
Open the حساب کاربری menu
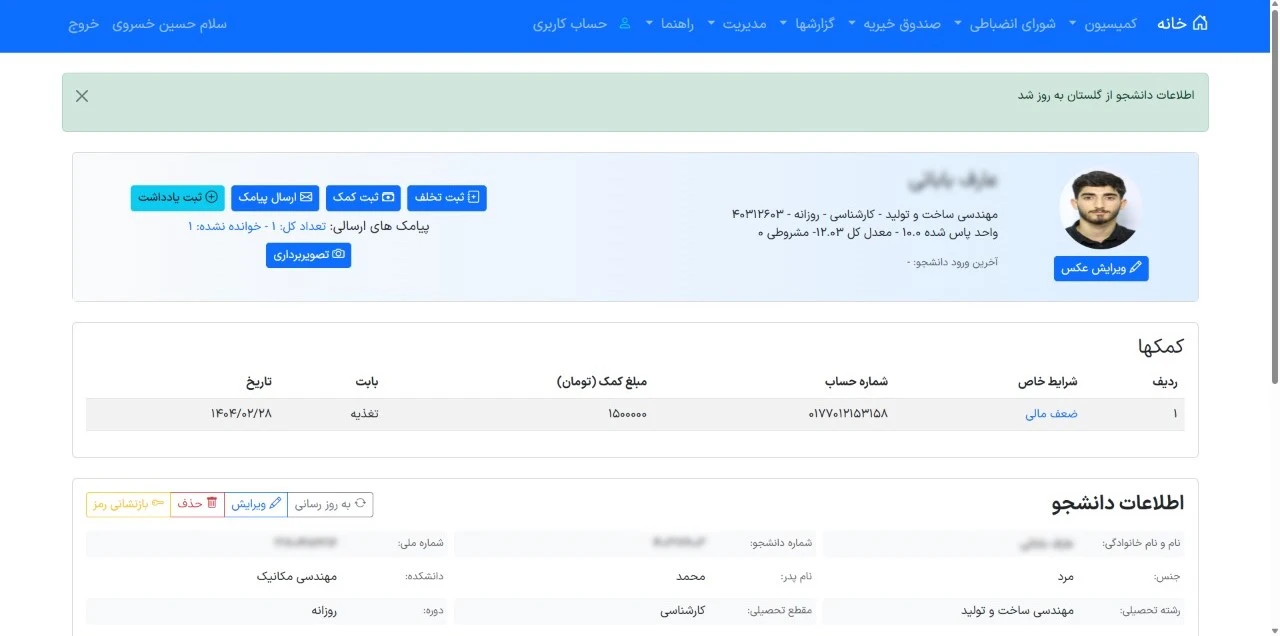pyautogui.click(x=570, y=23)
